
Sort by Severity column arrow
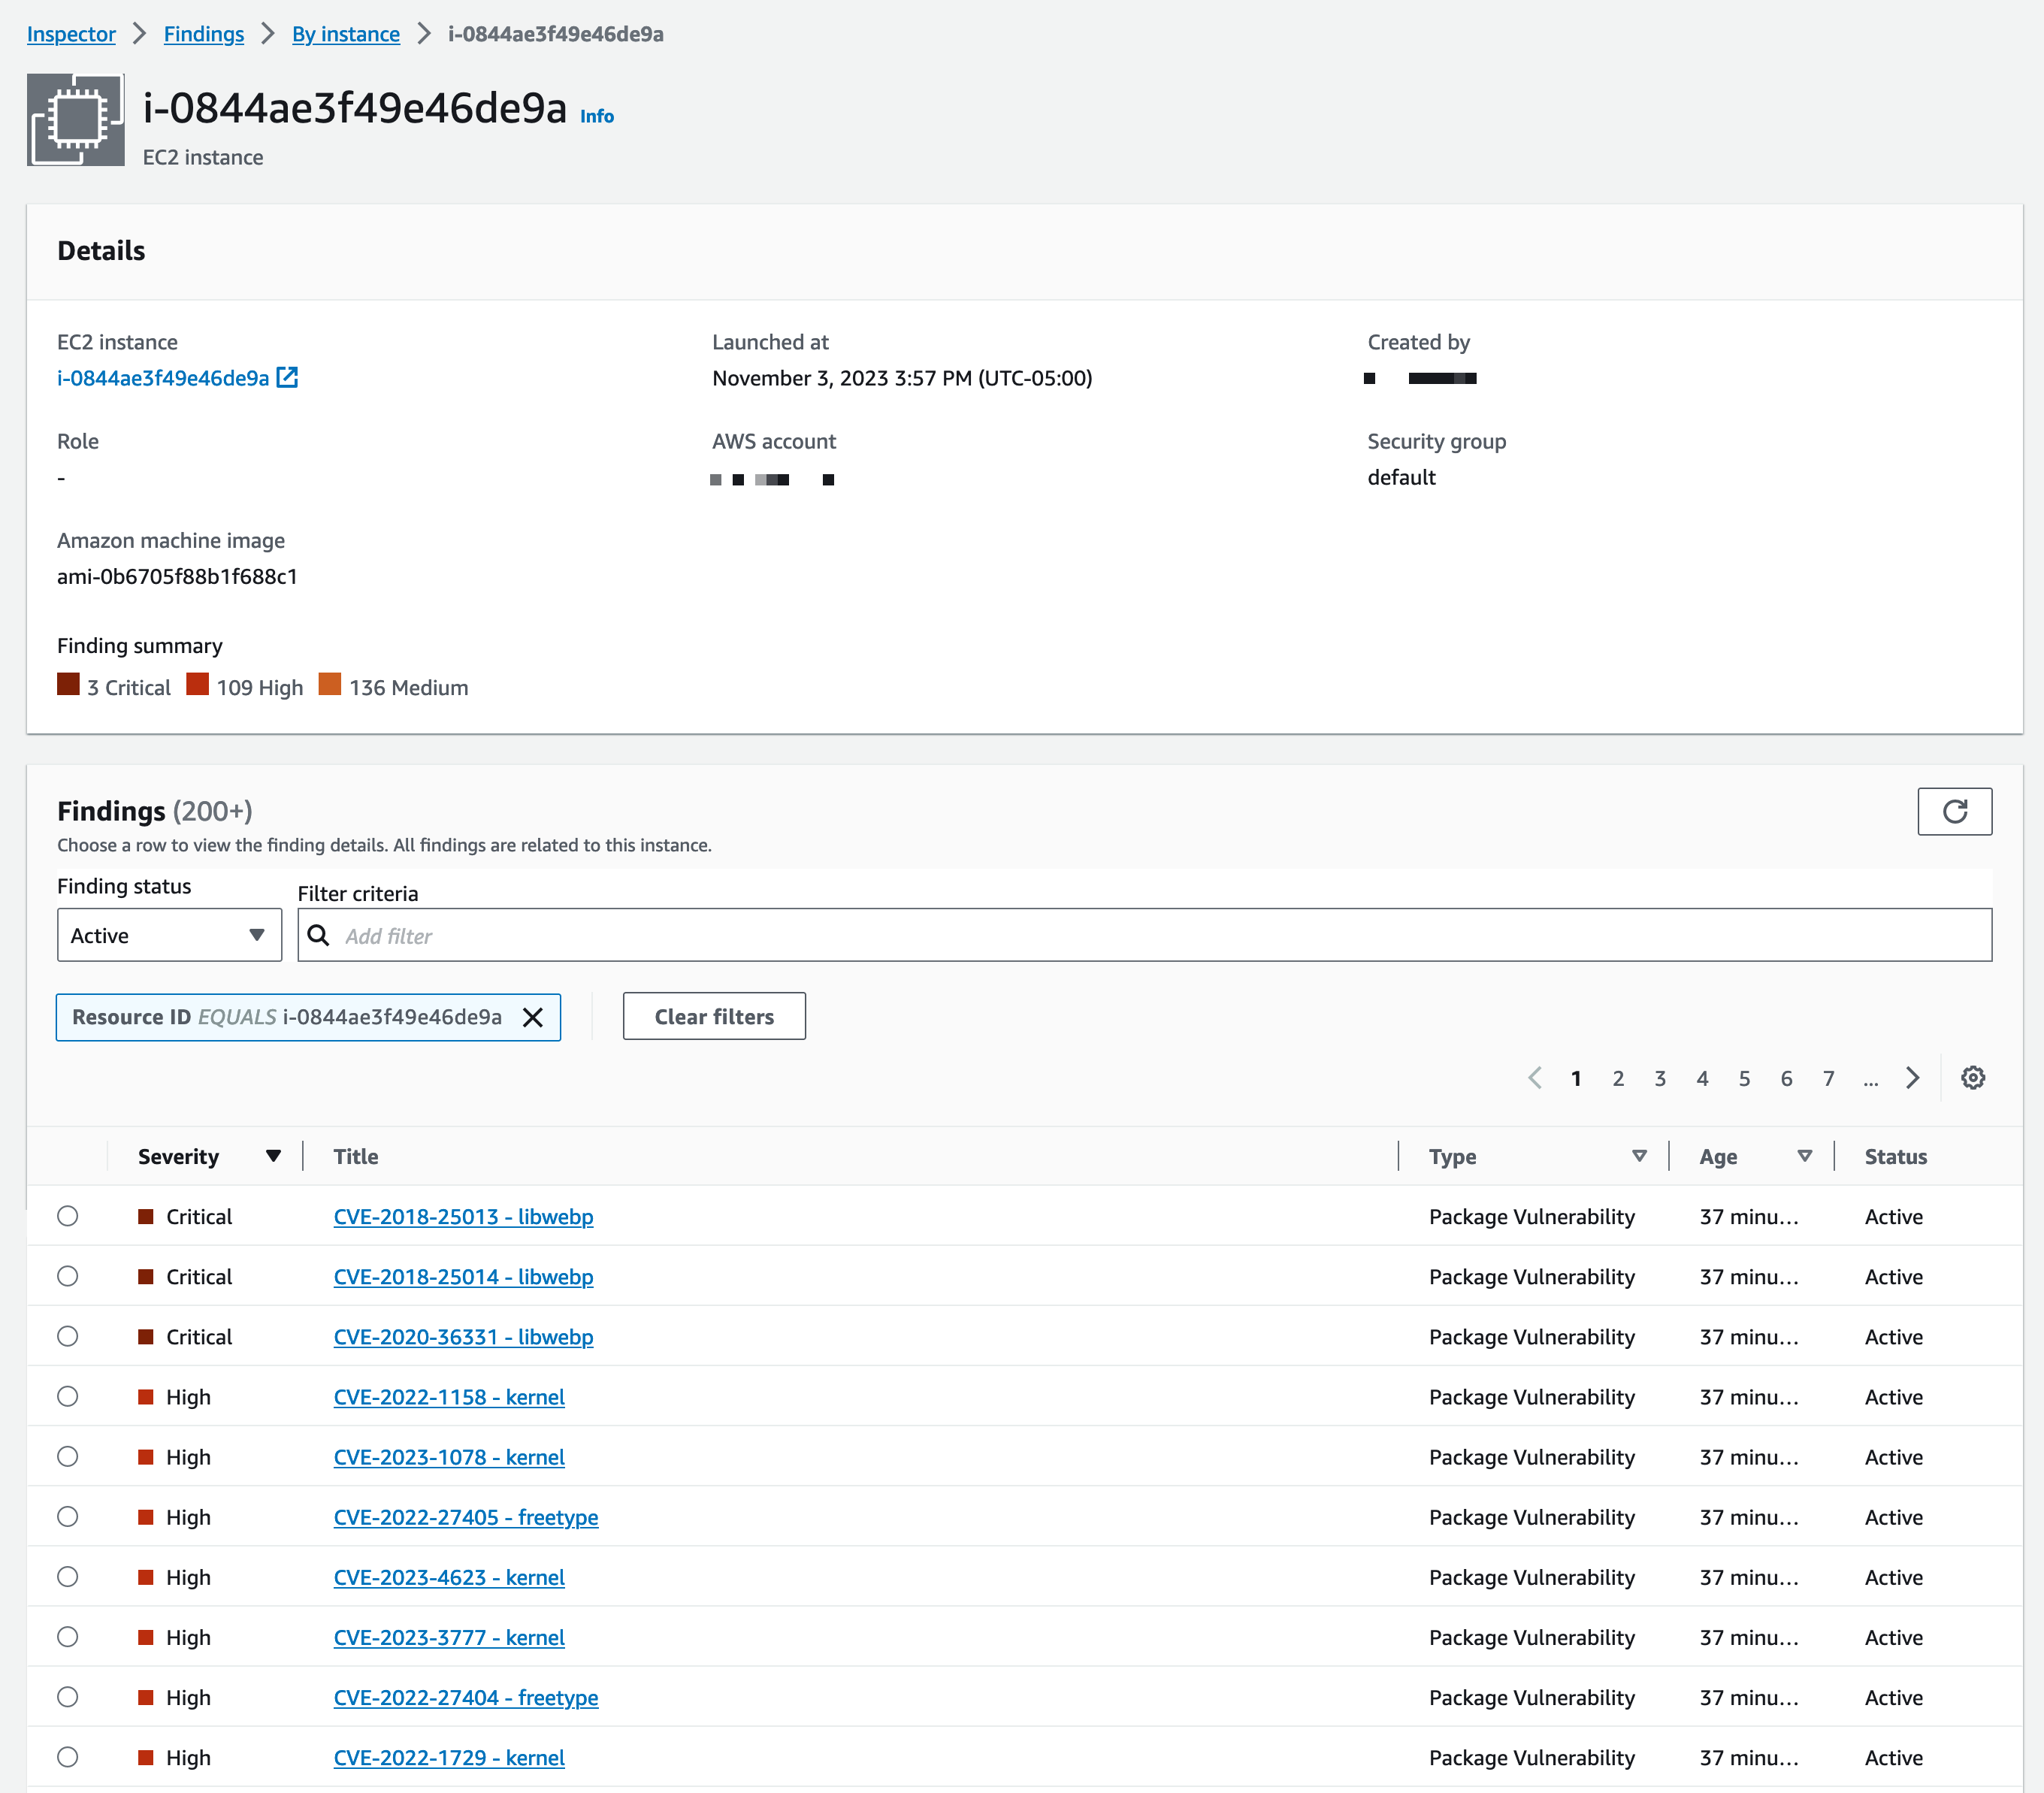pos(273,1156)
